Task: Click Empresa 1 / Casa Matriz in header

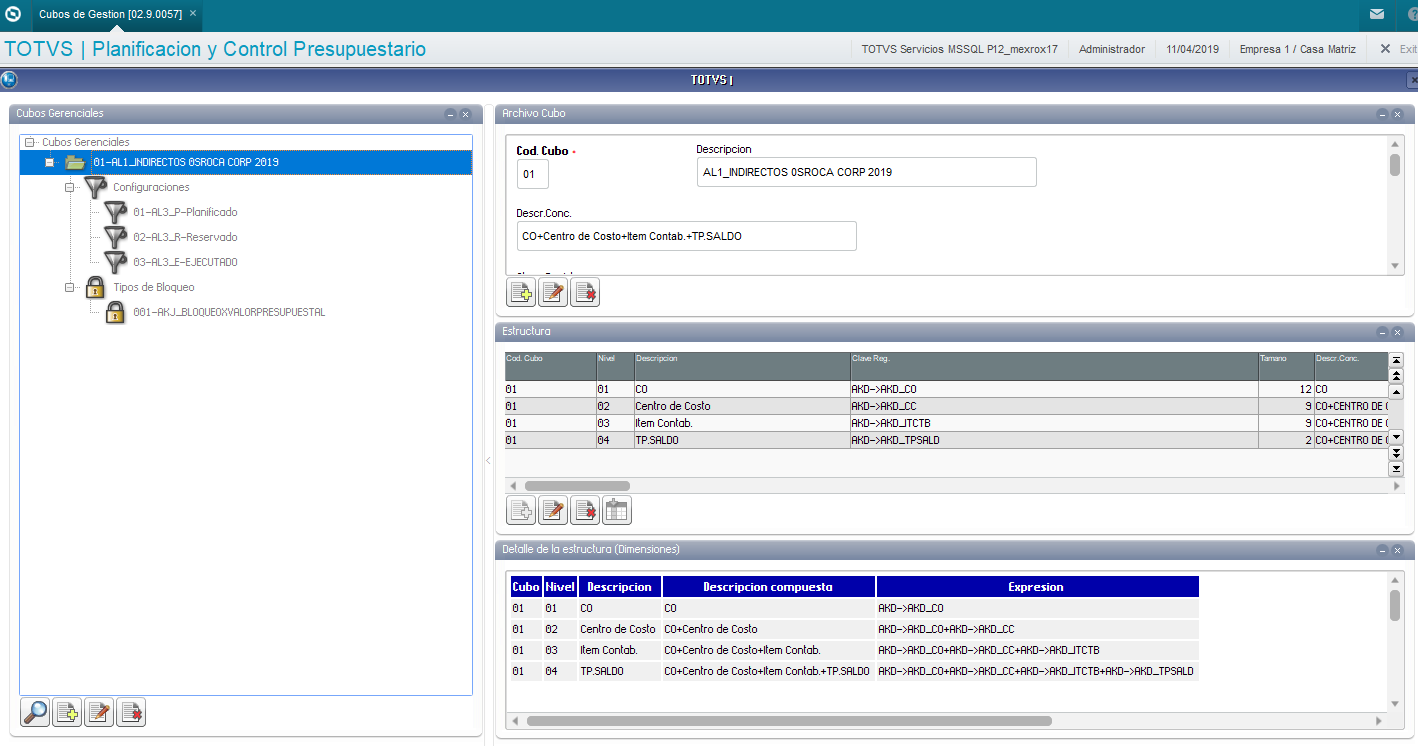Action: (x=1298, y=49)
